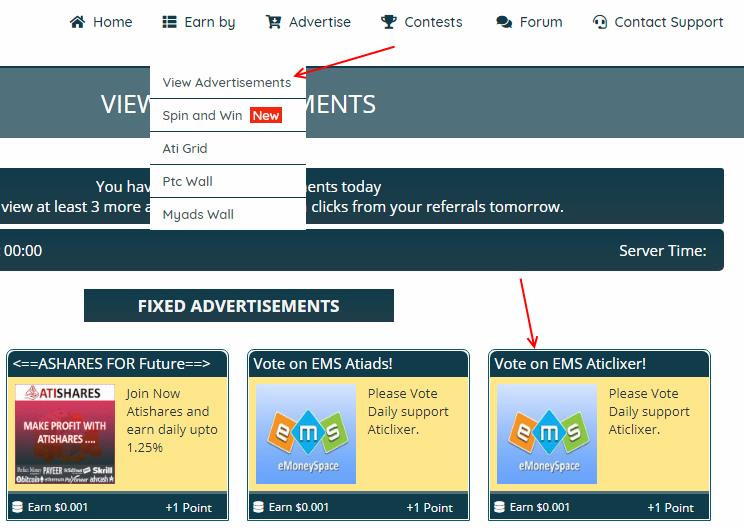This screenshot has height=528, width=744.
Task: Open the Vote on EMS Atiads ad title
Action: [x=323, y=364]
